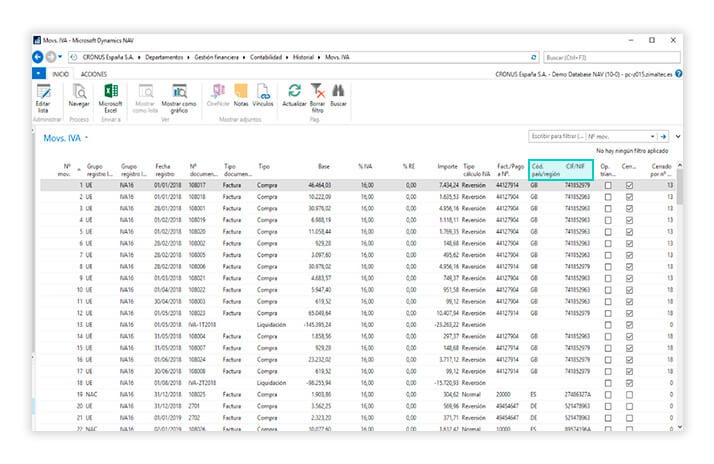Select the INICIO ribbon tab
Viewport: 714px width, 464px height.
click(61, 74)
